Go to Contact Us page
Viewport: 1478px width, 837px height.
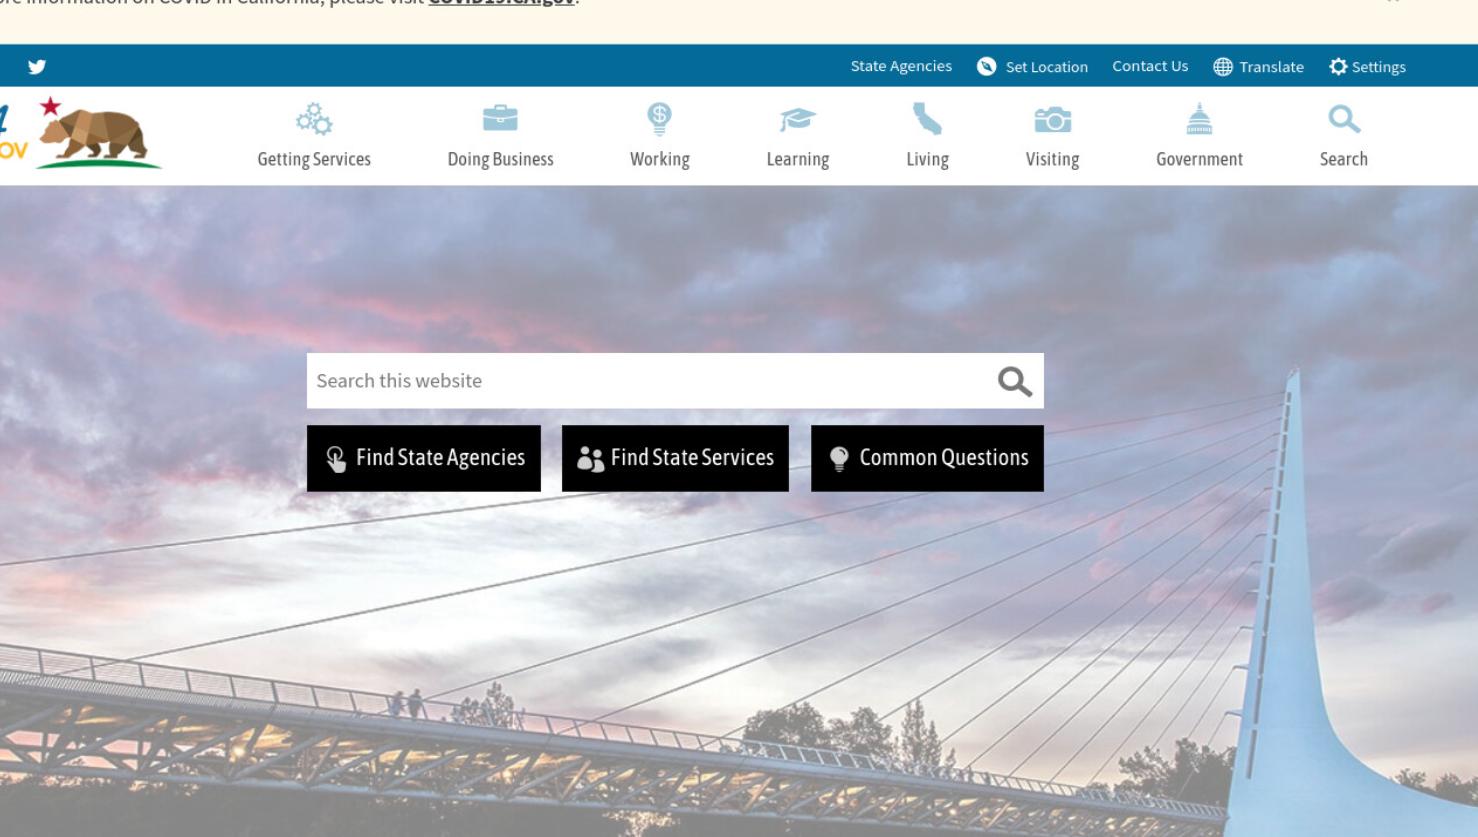[1150, 66]
